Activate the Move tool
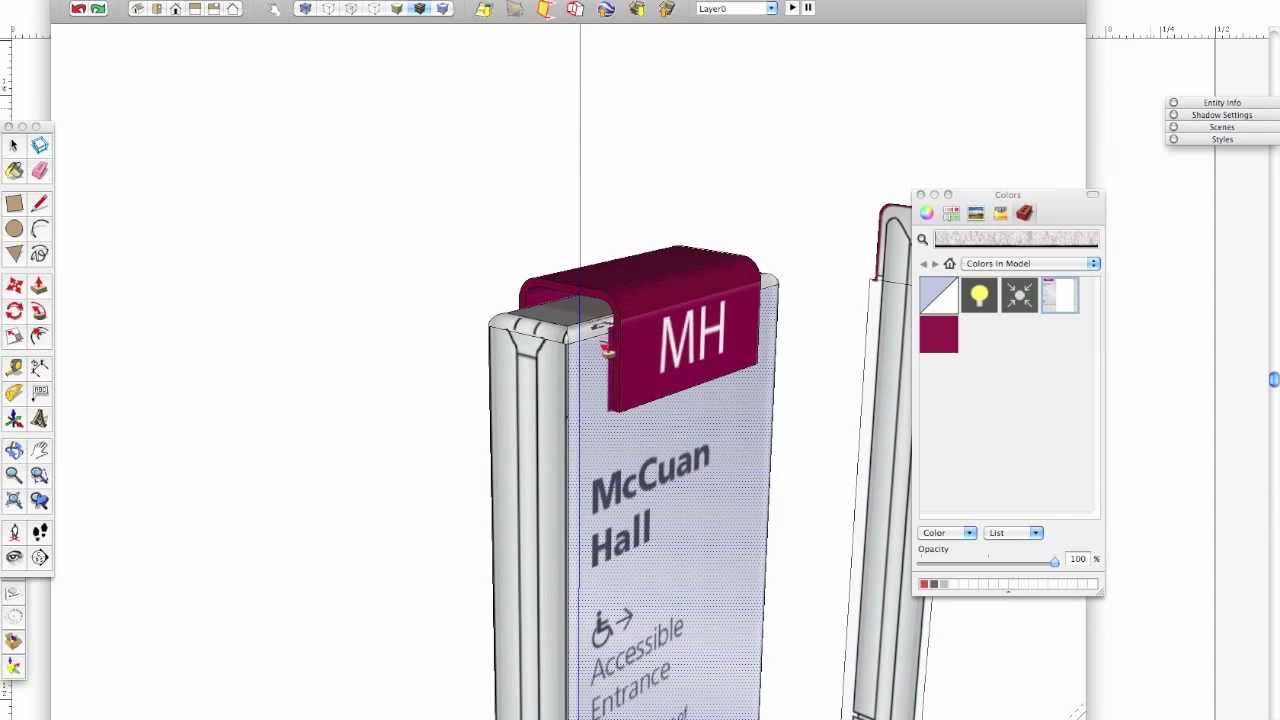Viewport: 1280px width, 720px height. coord(14,286)
